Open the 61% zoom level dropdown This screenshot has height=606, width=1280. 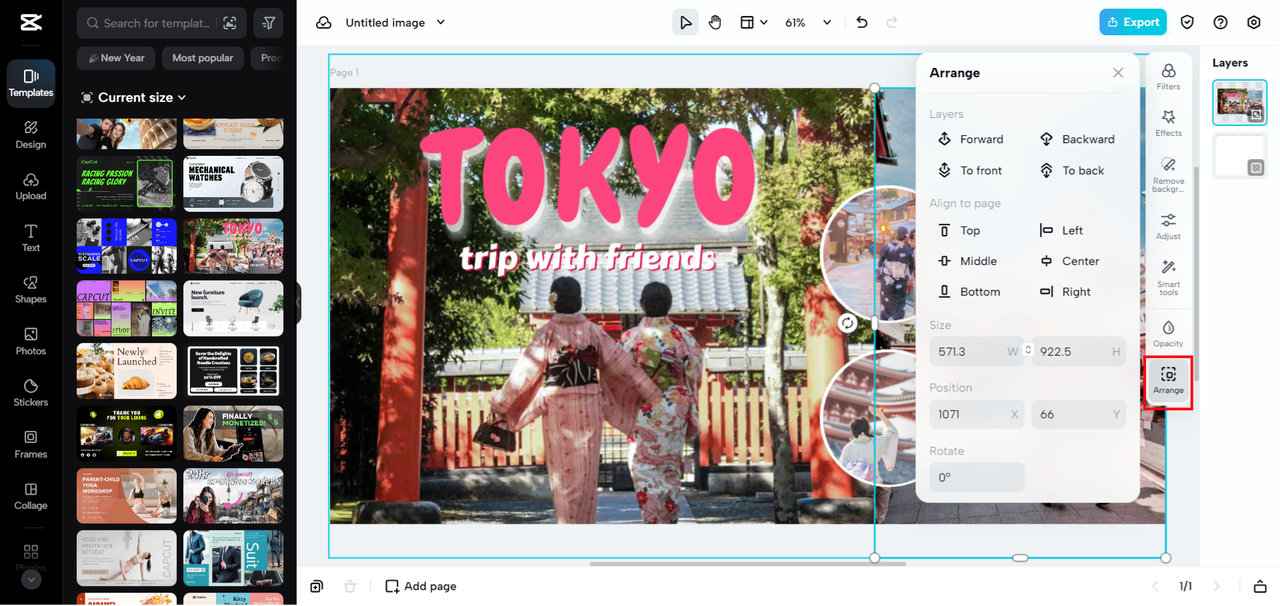click(808, 22)
